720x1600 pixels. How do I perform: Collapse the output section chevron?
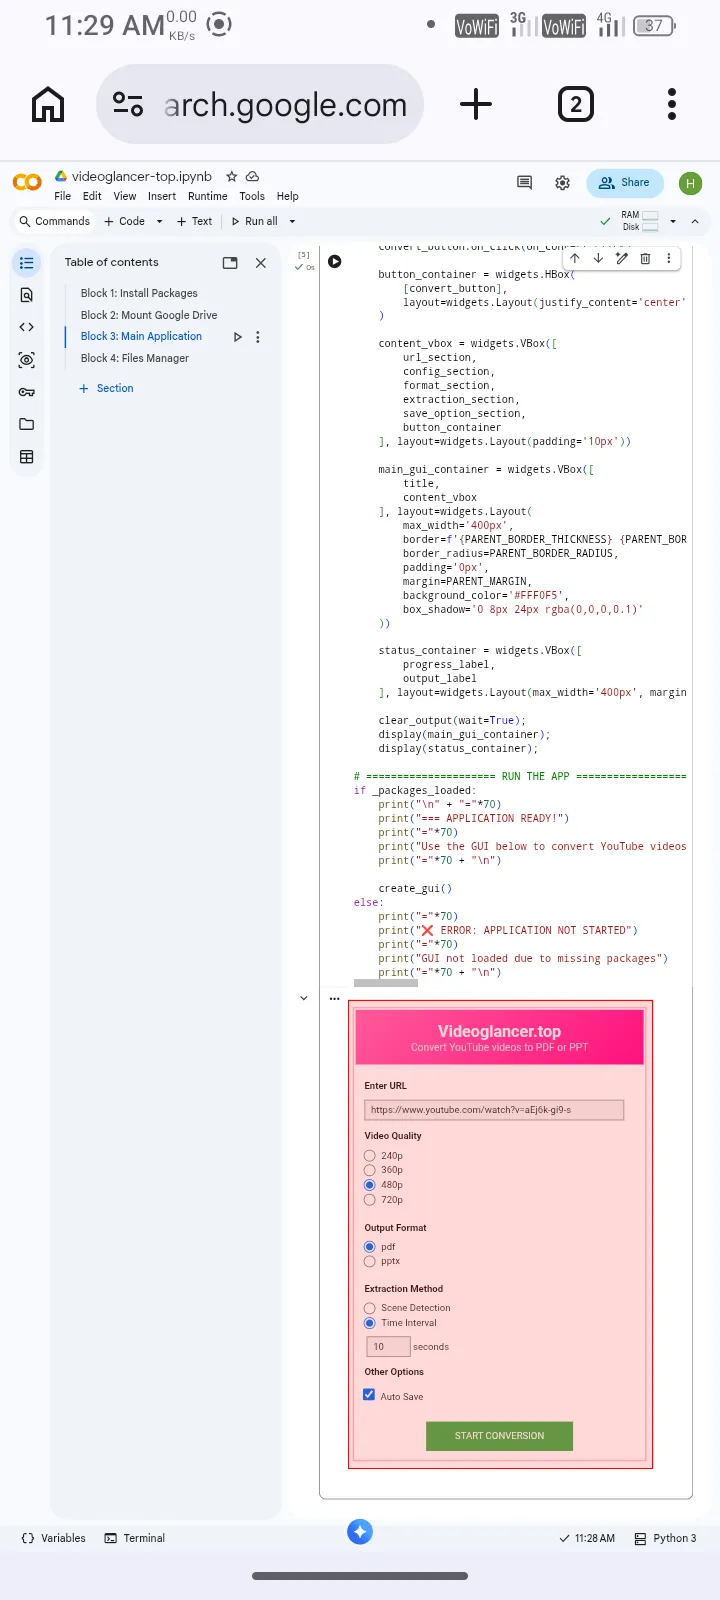[304, 998]
